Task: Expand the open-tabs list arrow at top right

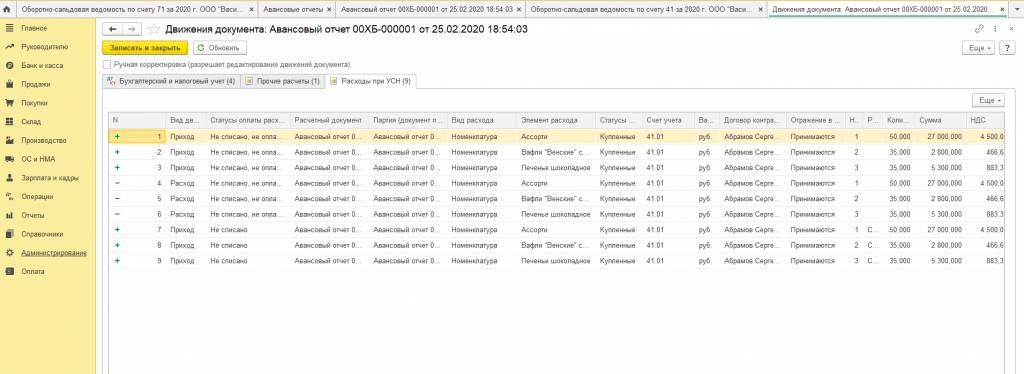Action: pyautogui.click(x=1016, y=9)
